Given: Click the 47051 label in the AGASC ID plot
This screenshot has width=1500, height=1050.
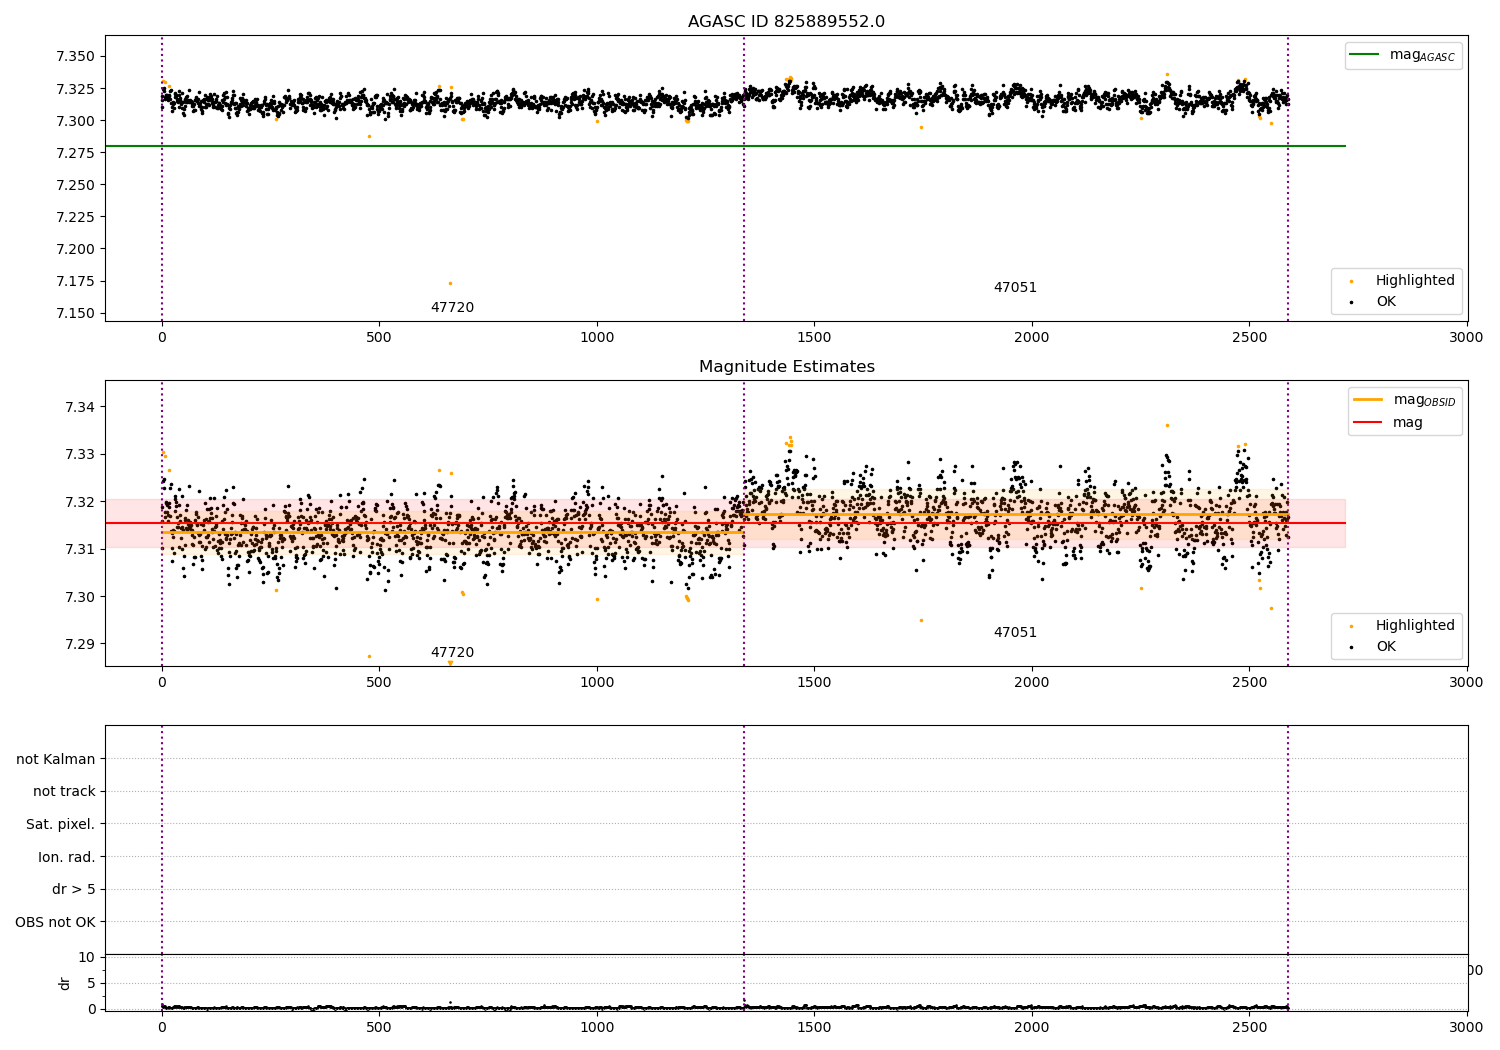Looking at the screenshot, I should (x=1015, y=288).
